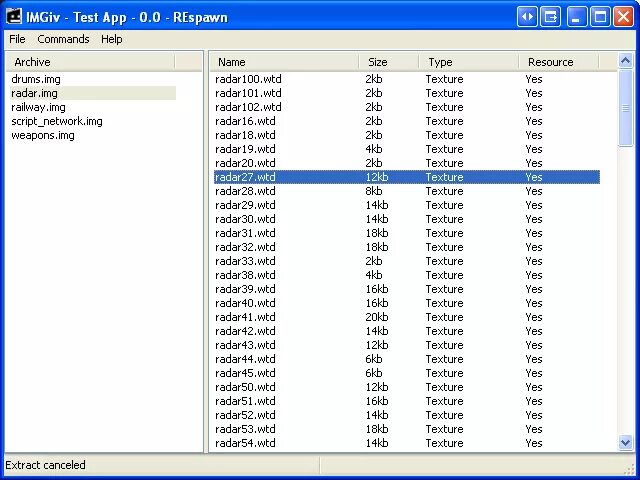Select radar.img archive
Screen dimensions: 640x480
(93, 93)
